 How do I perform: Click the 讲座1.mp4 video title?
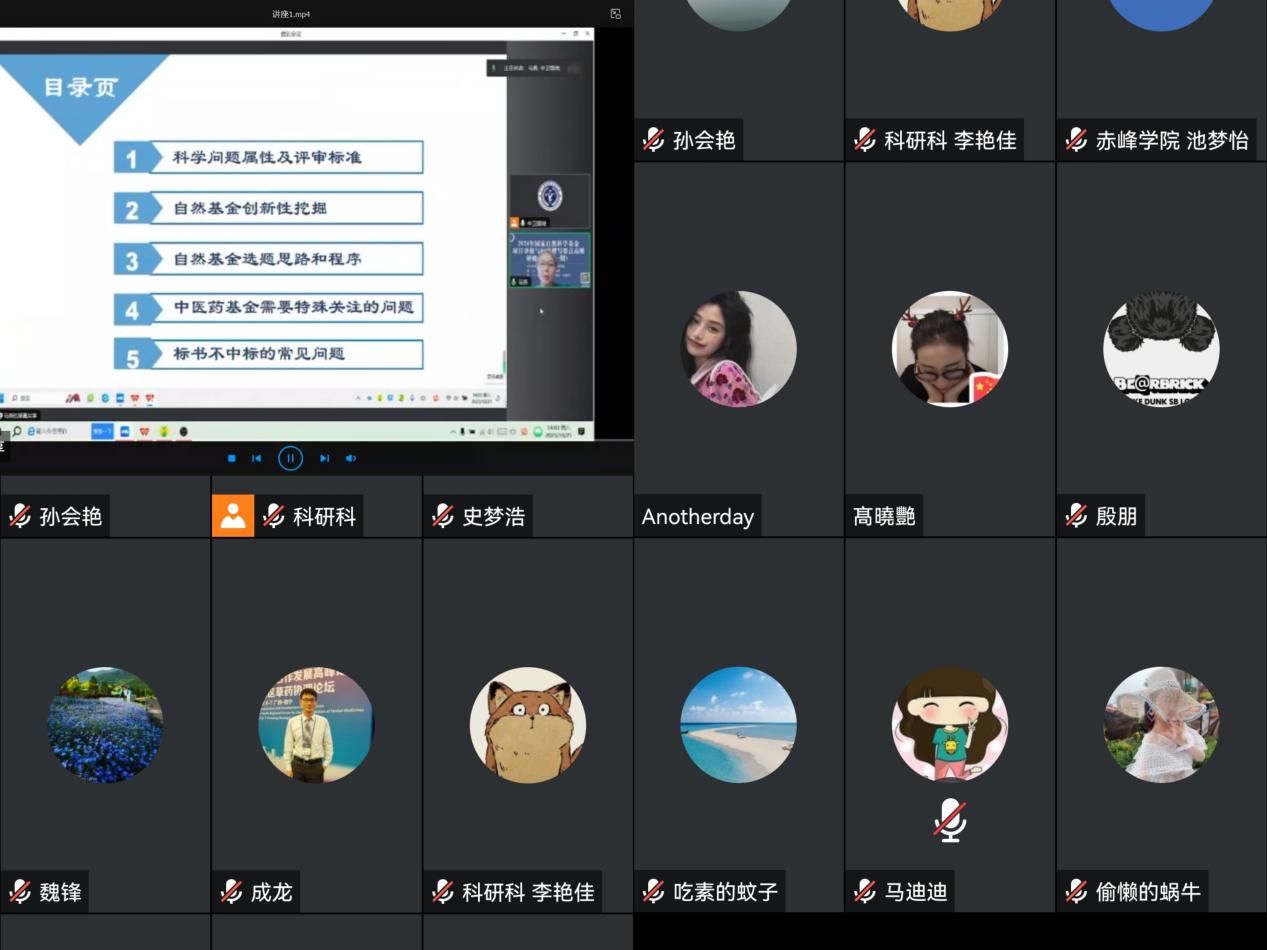[291, 14]
